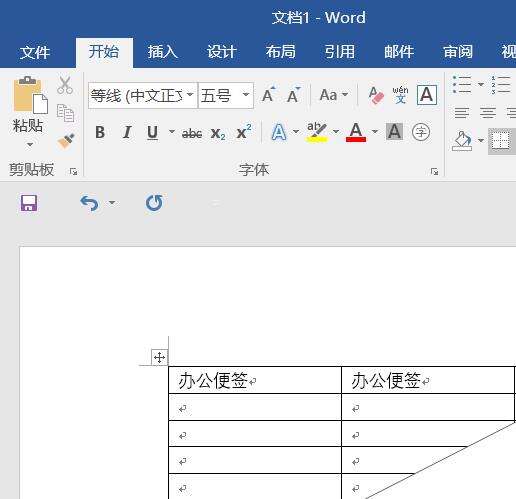Switch to the 插入 ribbon tab
The width and height of the screenshot is (516, 499).
163,52
